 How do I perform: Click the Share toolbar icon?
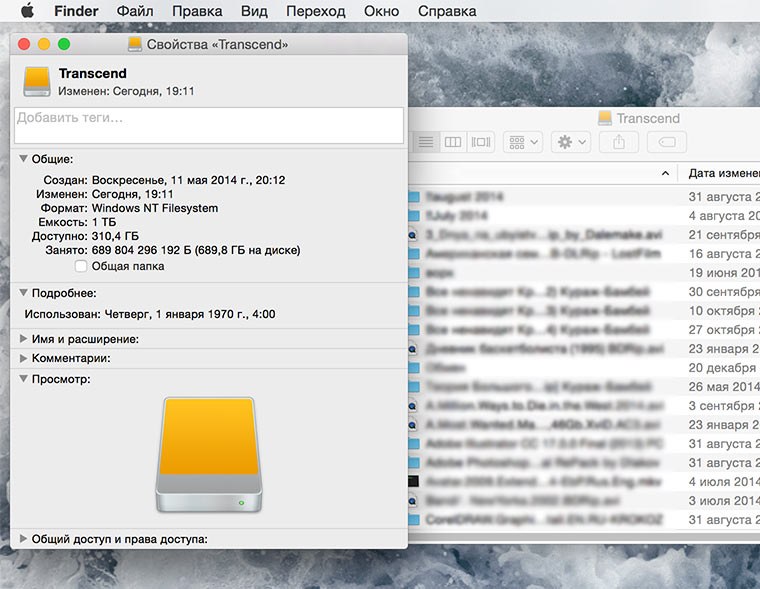click(x=619, y=142)
